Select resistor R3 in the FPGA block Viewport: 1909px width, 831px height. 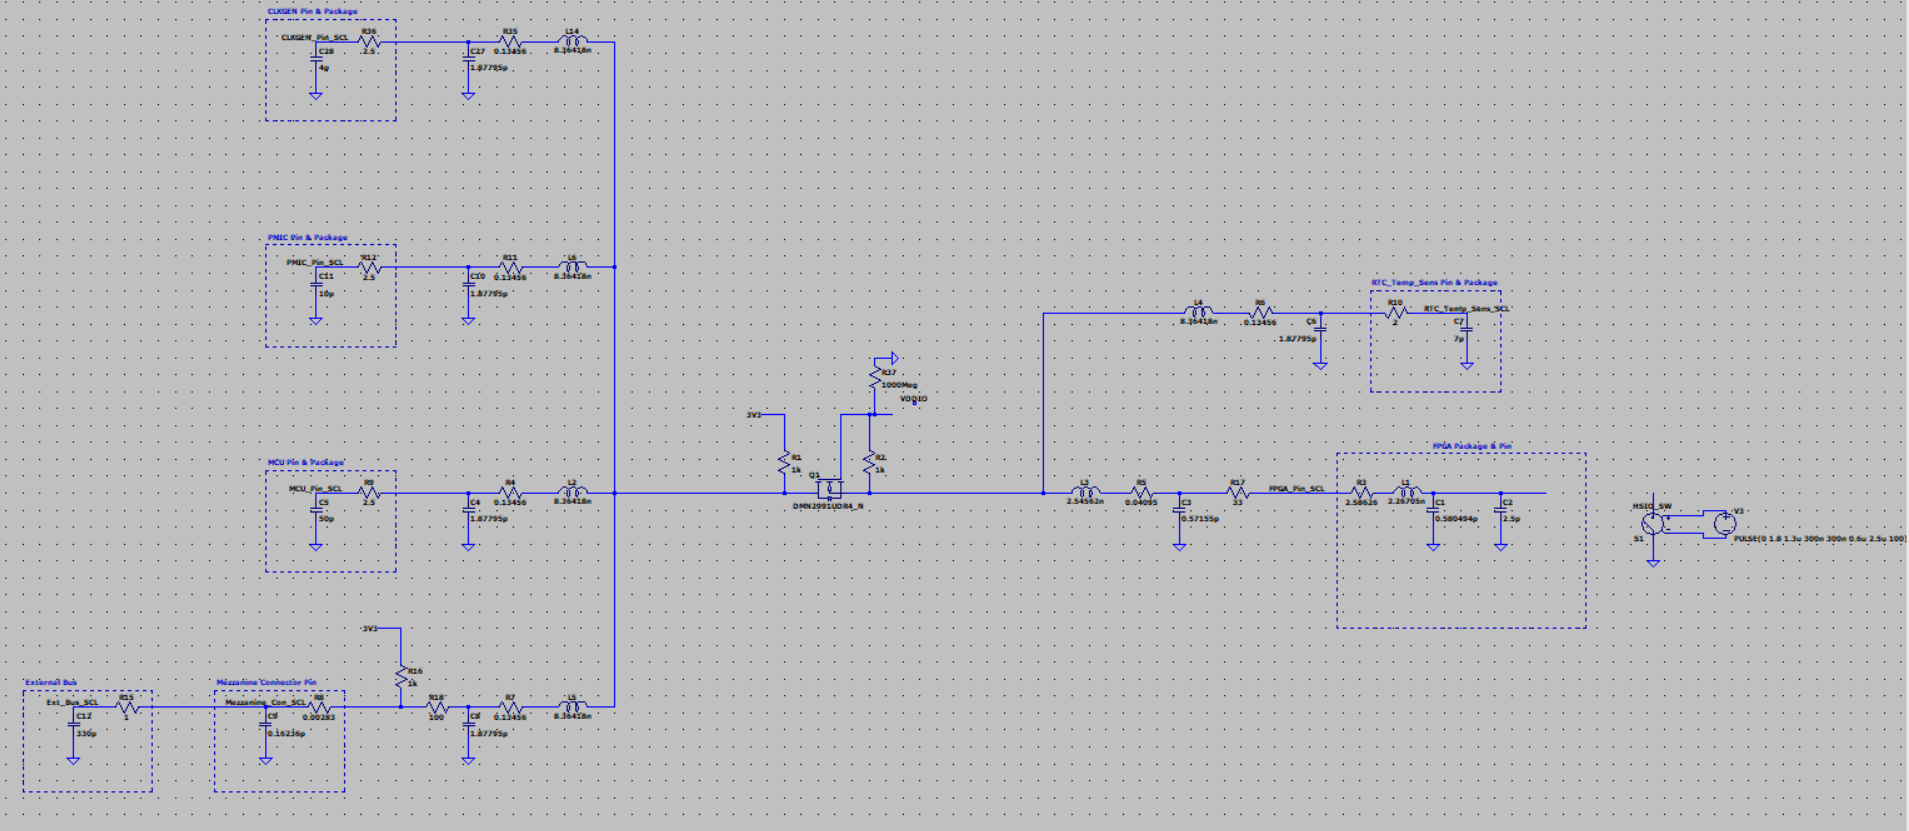(x=1360, y=493)
